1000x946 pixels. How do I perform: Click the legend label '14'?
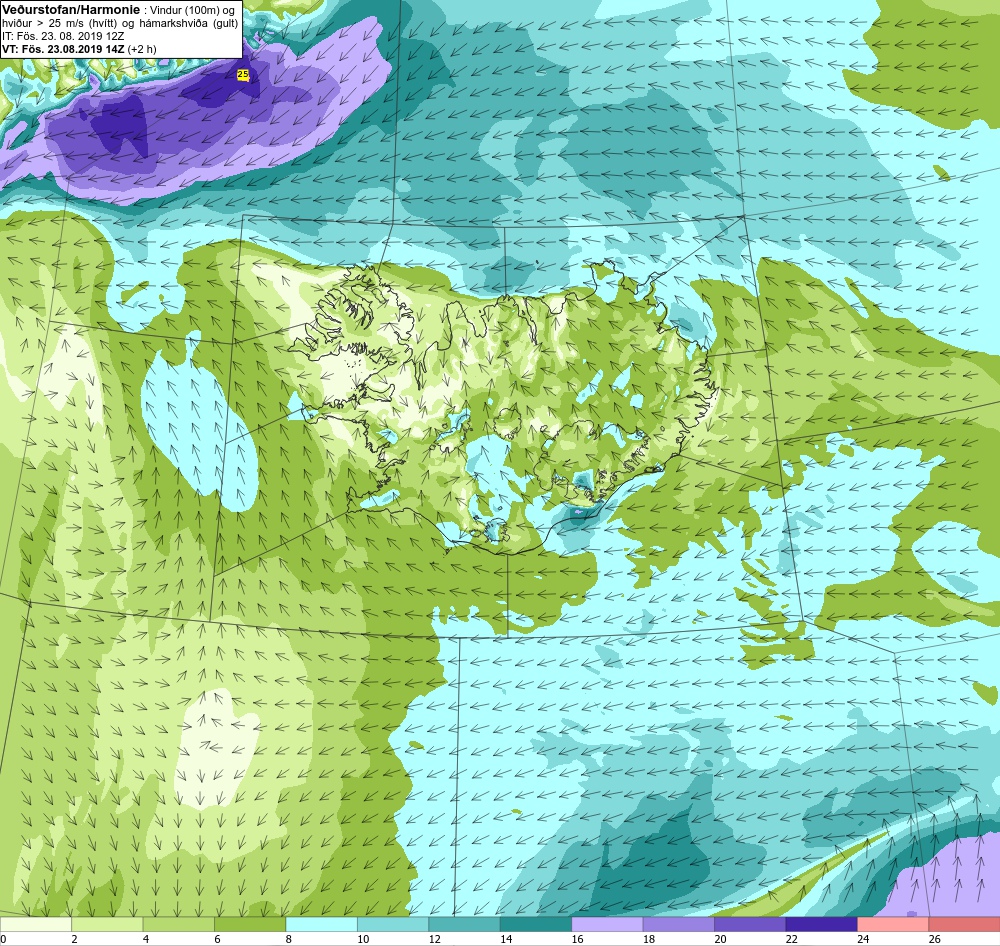[506, 939]
